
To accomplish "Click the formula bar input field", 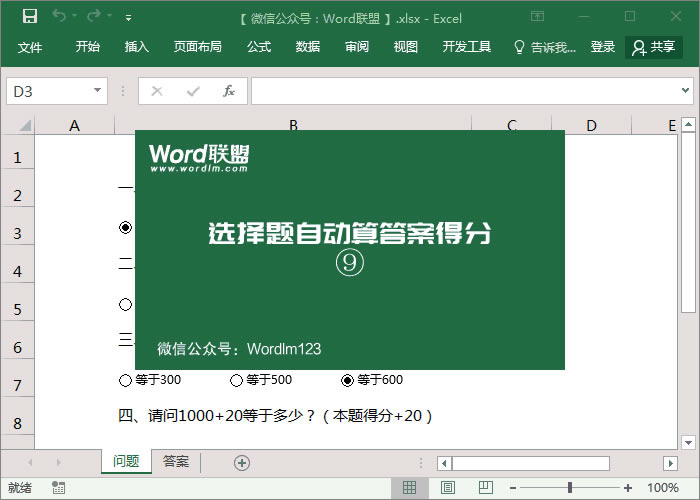I will click(x=460, y=91).
